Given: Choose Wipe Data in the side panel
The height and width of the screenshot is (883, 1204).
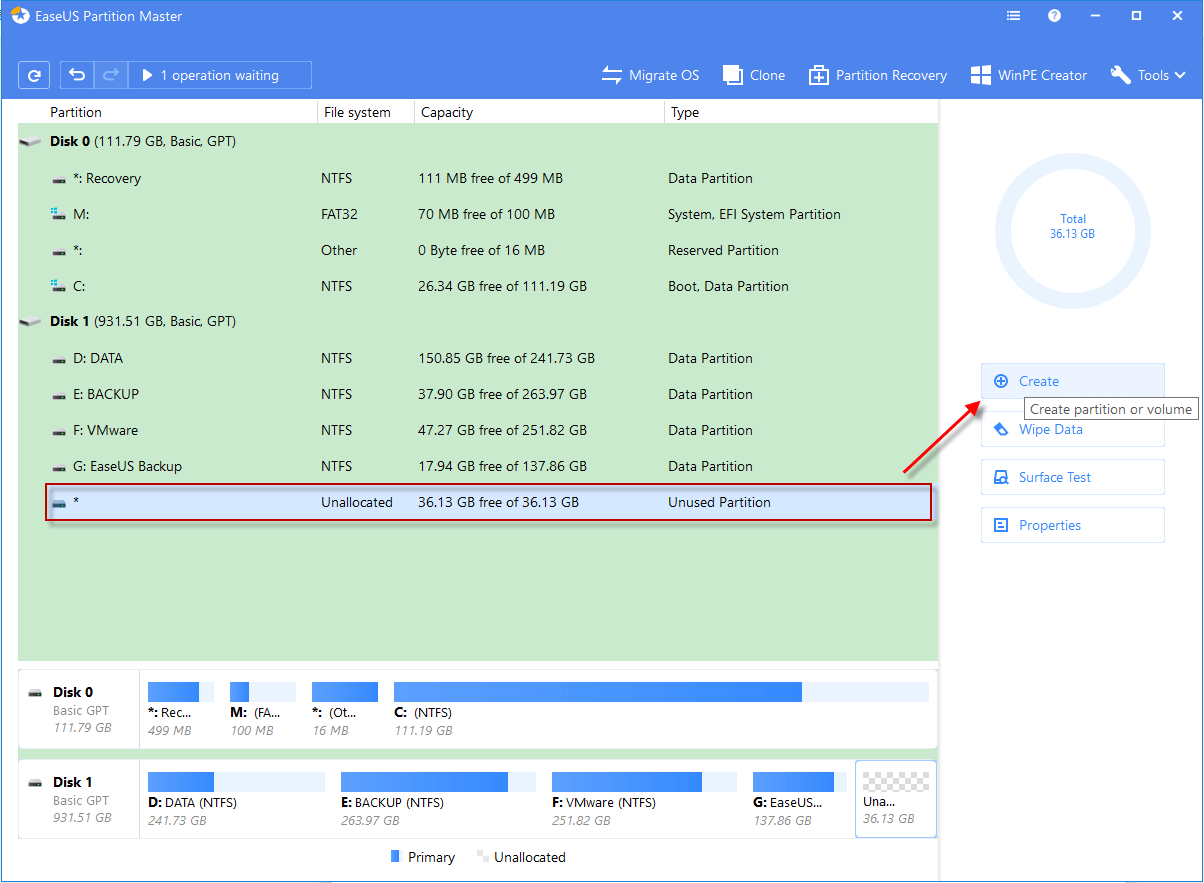Looking at the screenshot, I should pyautogui.click(x=1073, y=429).
